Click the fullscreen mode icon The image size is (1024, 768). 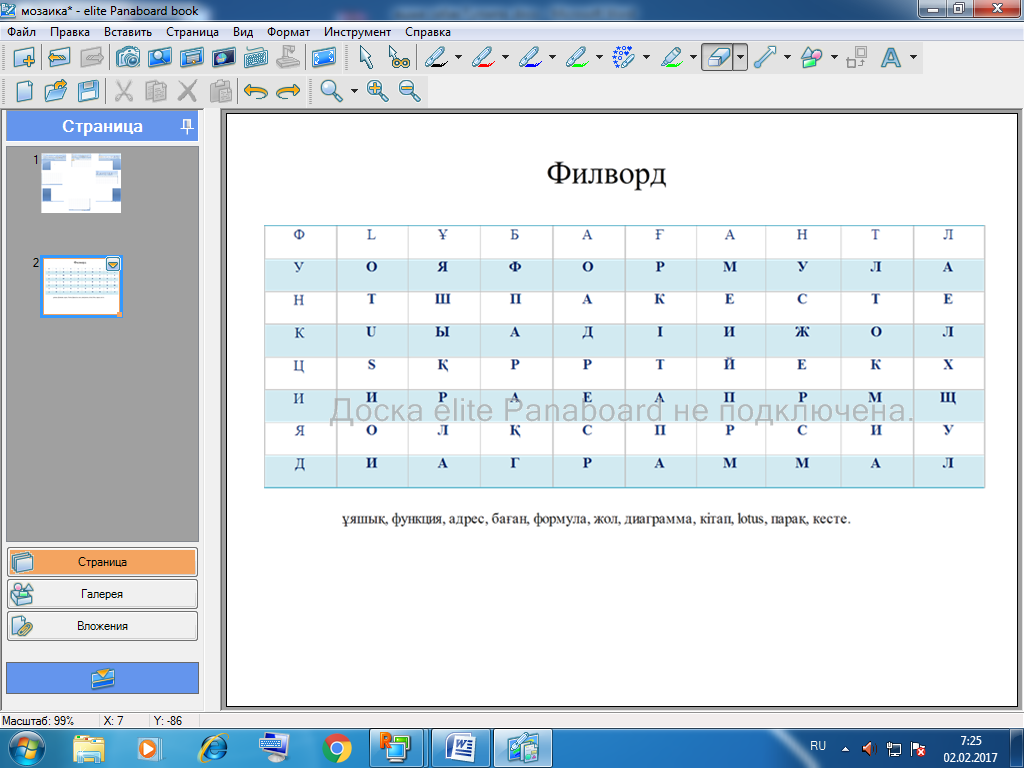[x=324, y=58]
